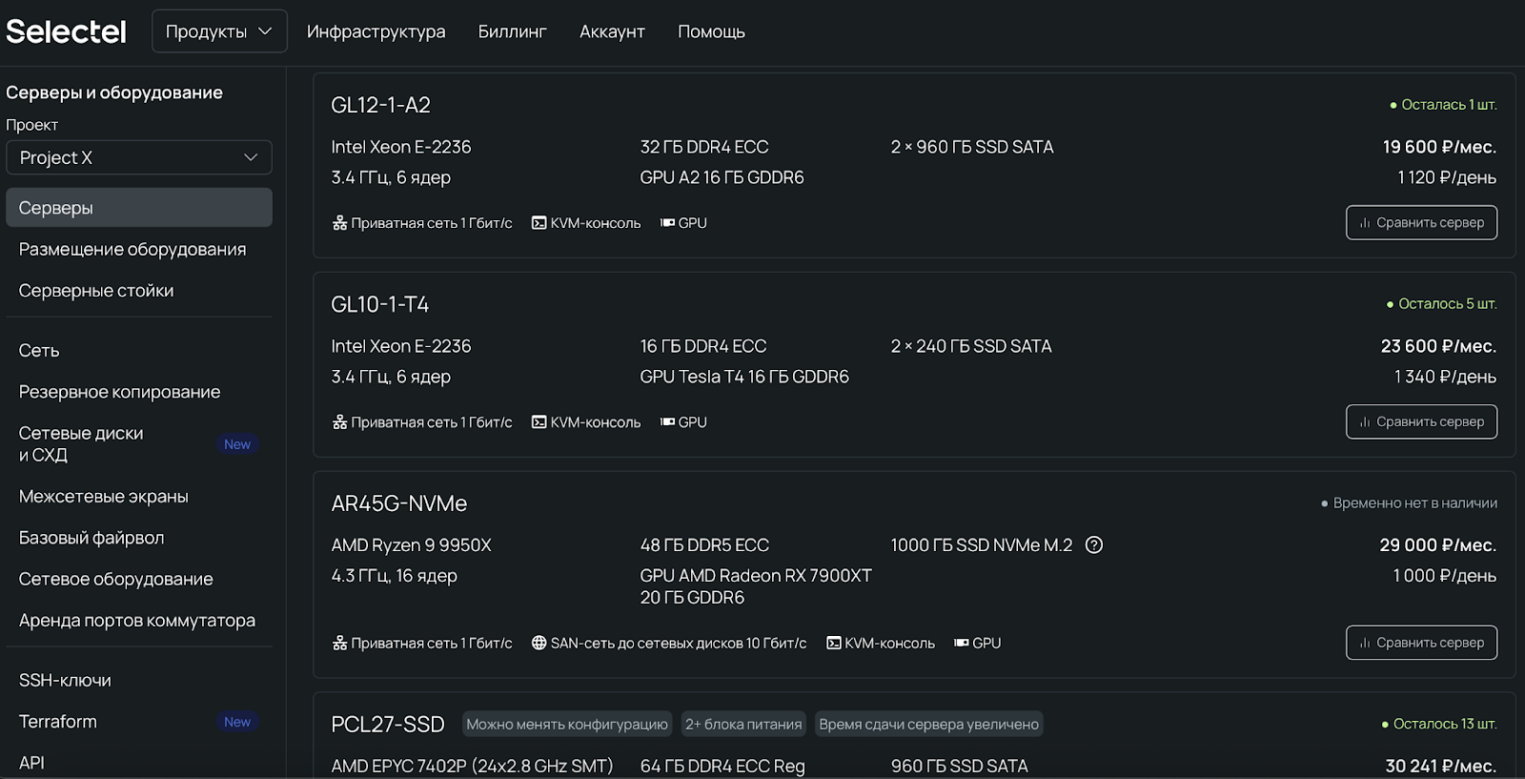This screenshot has height=779, width=1525.
Task: Click private network icon in GL12-1-A2 card
Action: (339, 223)
